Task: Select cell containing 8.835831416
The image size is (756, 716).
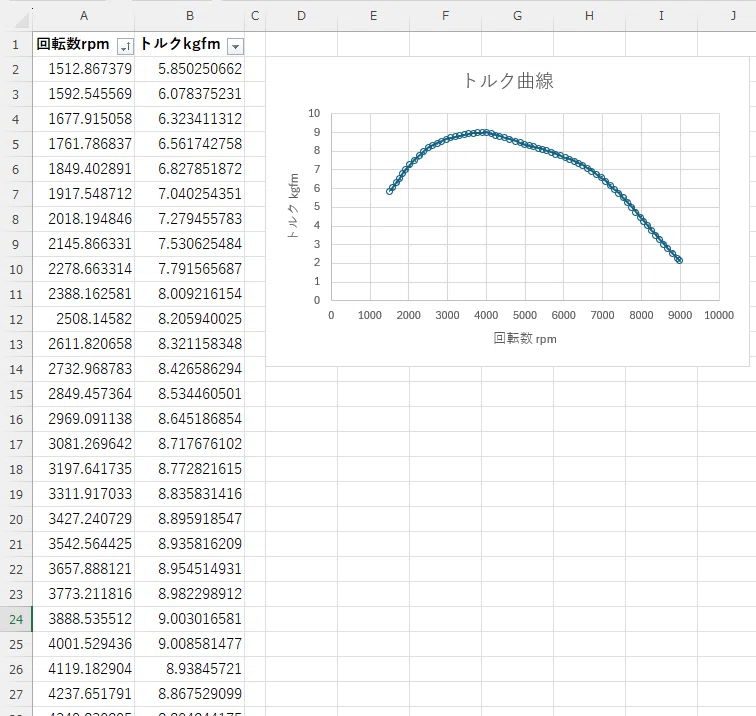Action: (190, 494)
